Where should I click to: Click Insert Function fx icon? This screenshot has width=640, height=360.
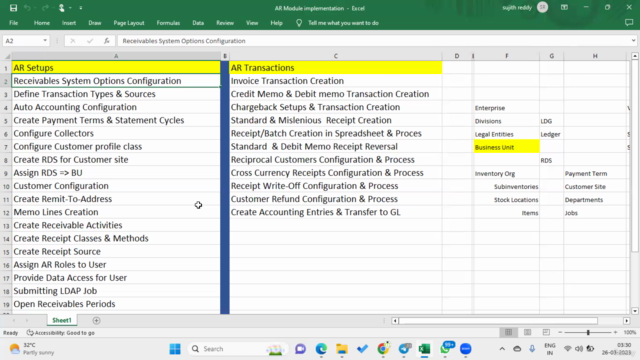pos(107,41)
